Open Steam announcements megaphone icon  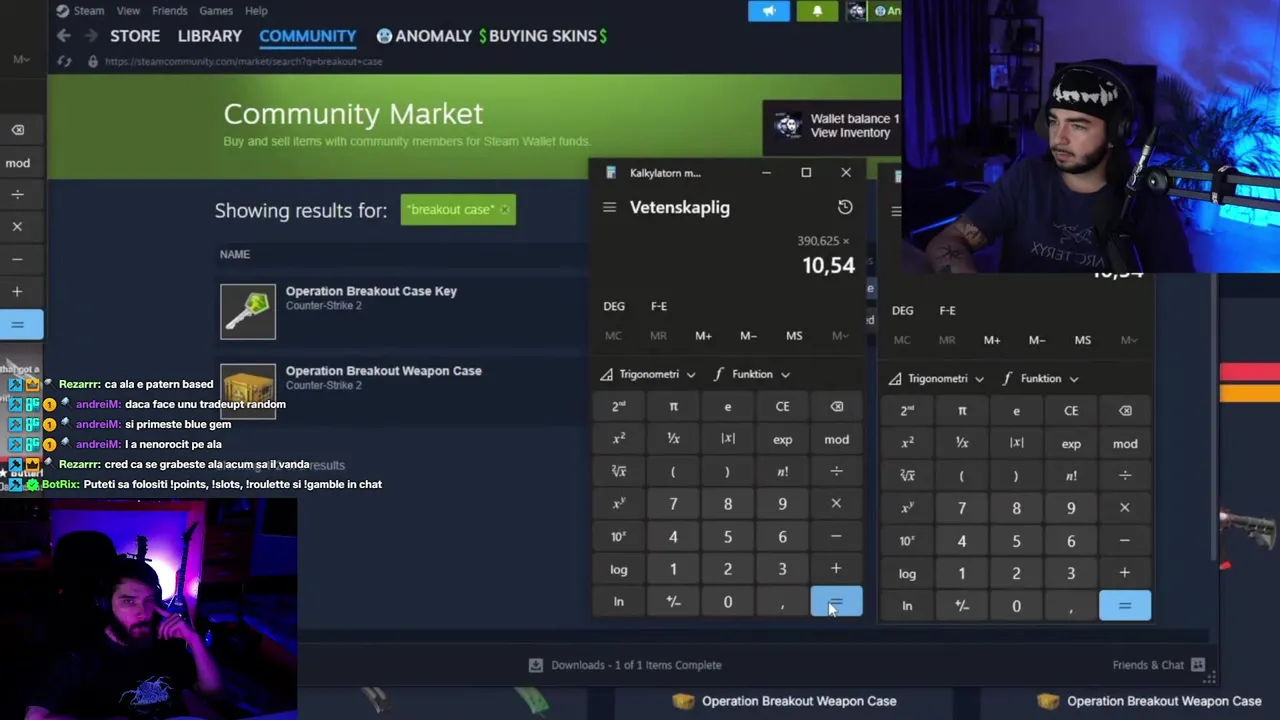(x=769, y=11)
